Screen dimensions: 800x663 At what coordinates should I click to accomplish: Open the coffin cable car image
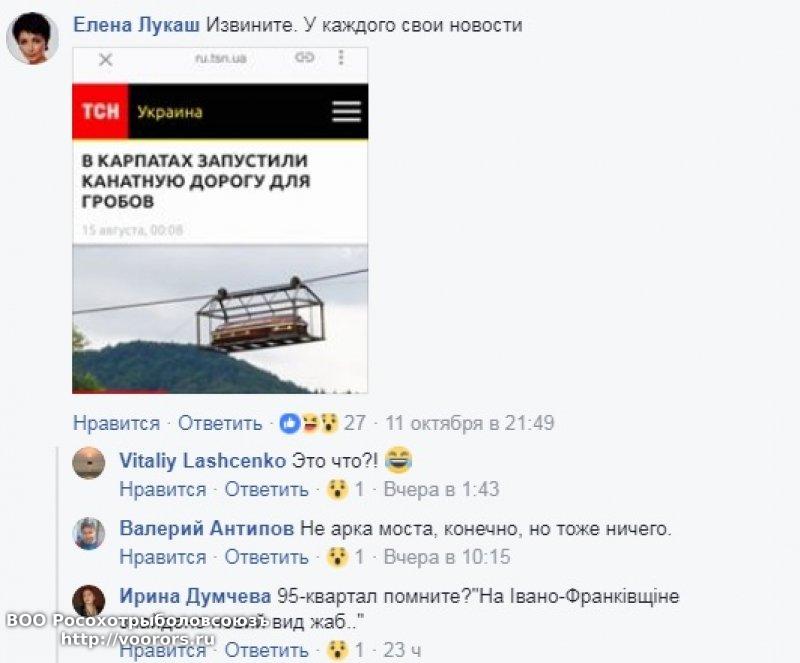pos(220,320)
